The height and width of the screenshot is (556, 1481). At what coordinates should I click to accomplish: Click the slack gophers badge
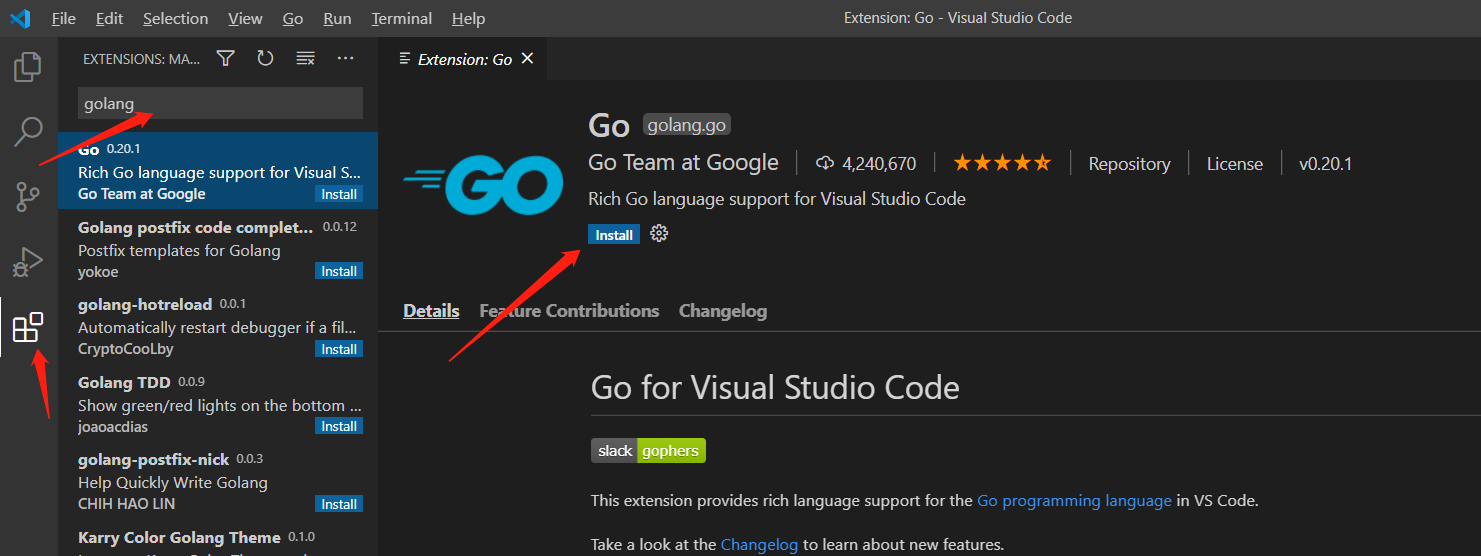click(x=648, y=451)
